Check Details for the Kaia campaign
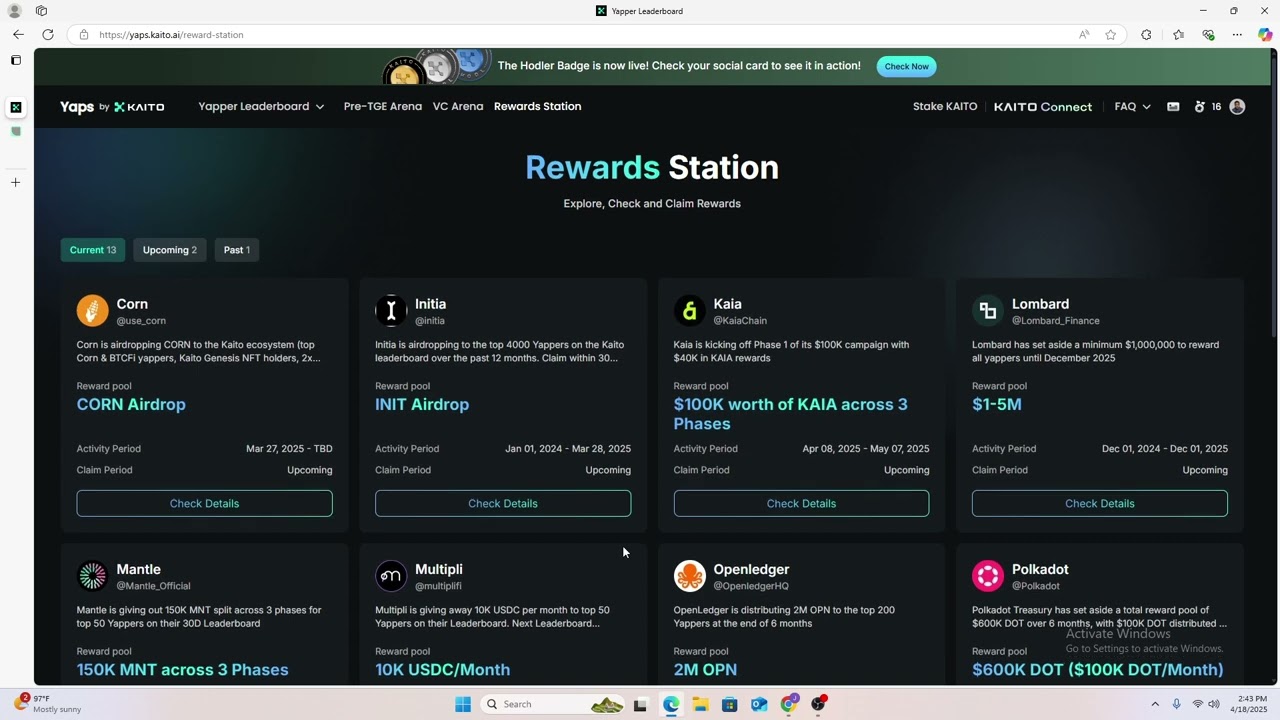This screenshot has height=720, width=1280. click(801, 503)
